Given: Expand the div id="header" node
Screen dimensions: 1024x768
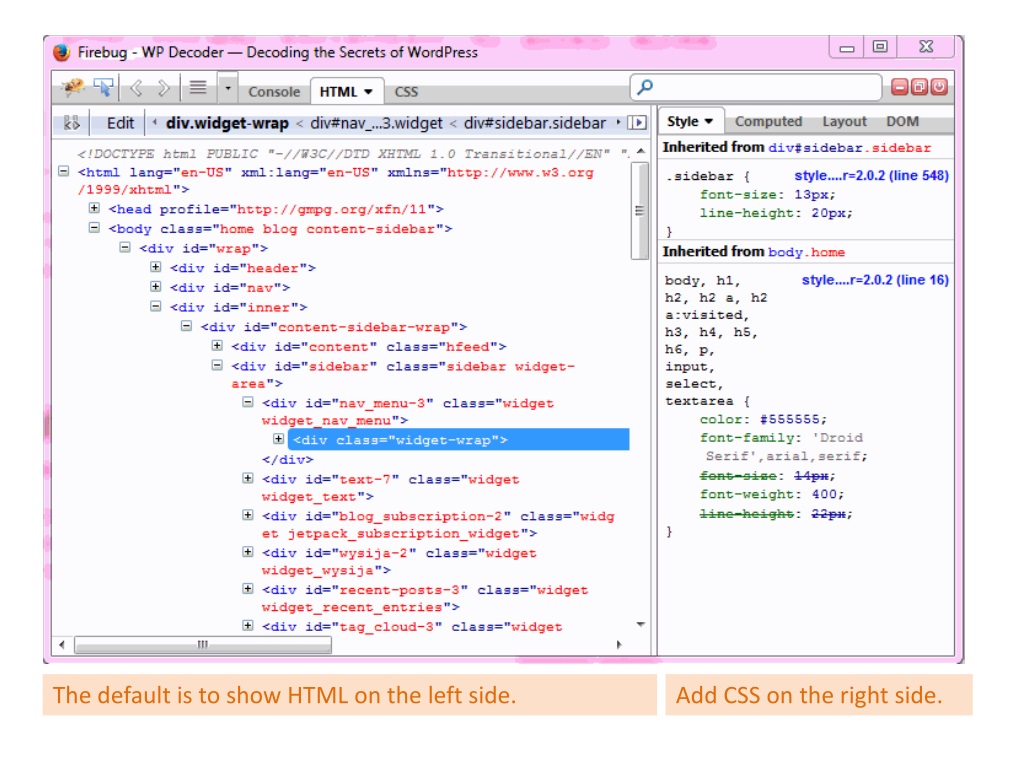Looking at the screenshot, I should [x=155, y=267].
